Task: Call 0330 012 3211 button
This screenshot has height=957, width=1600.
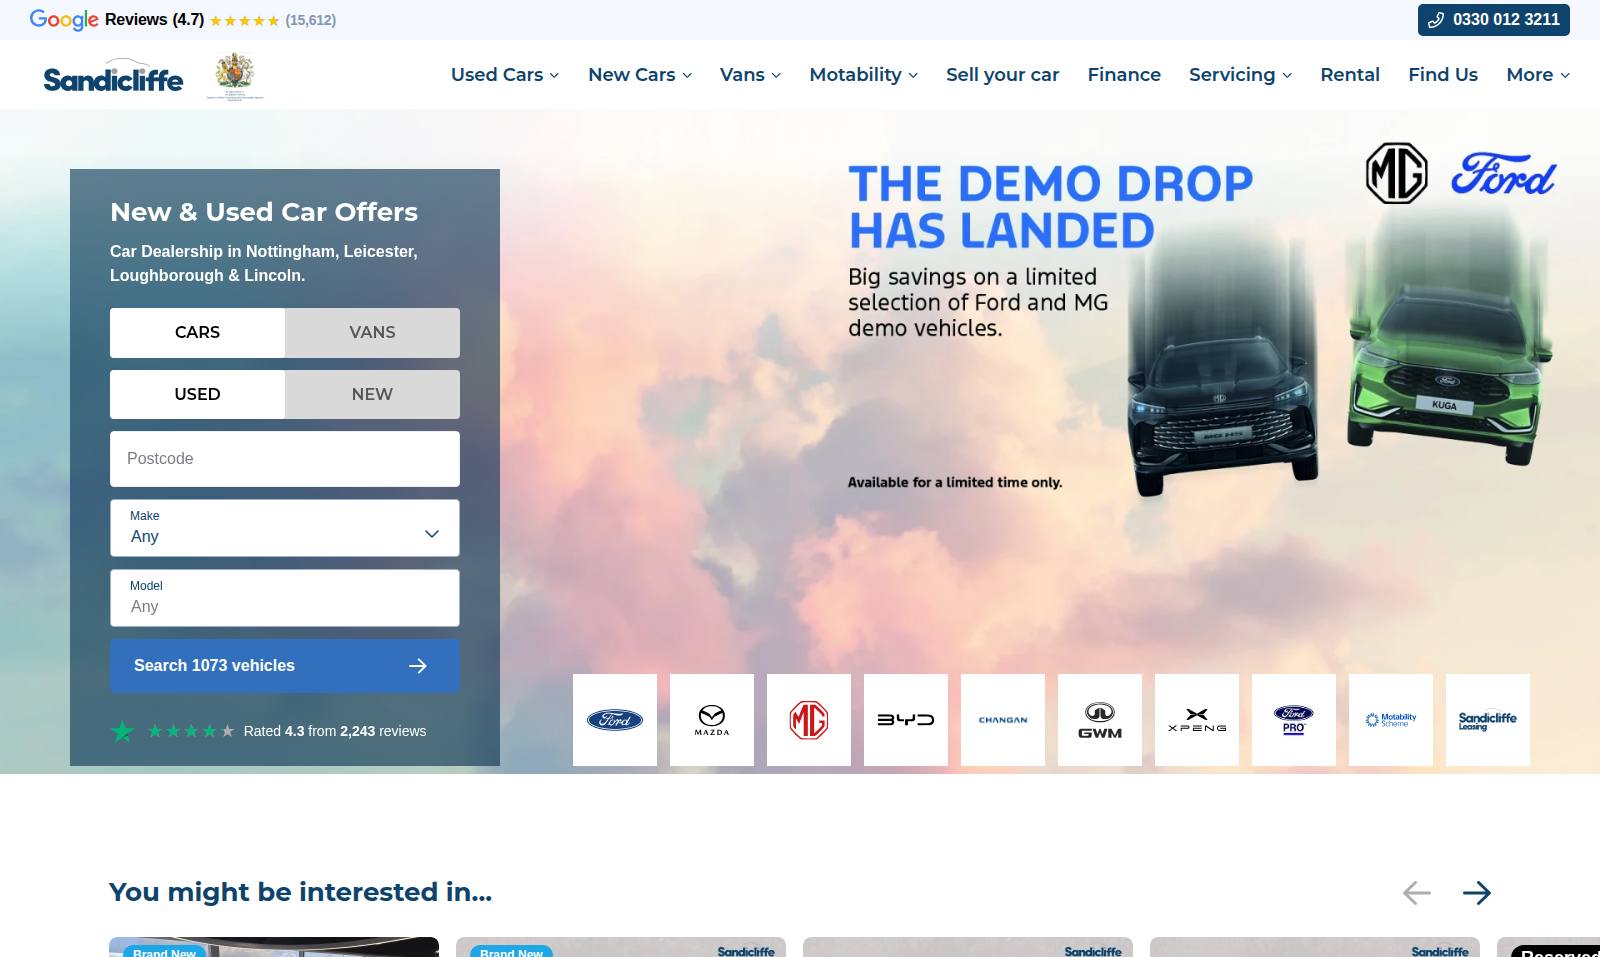Action: (1494, 20)
